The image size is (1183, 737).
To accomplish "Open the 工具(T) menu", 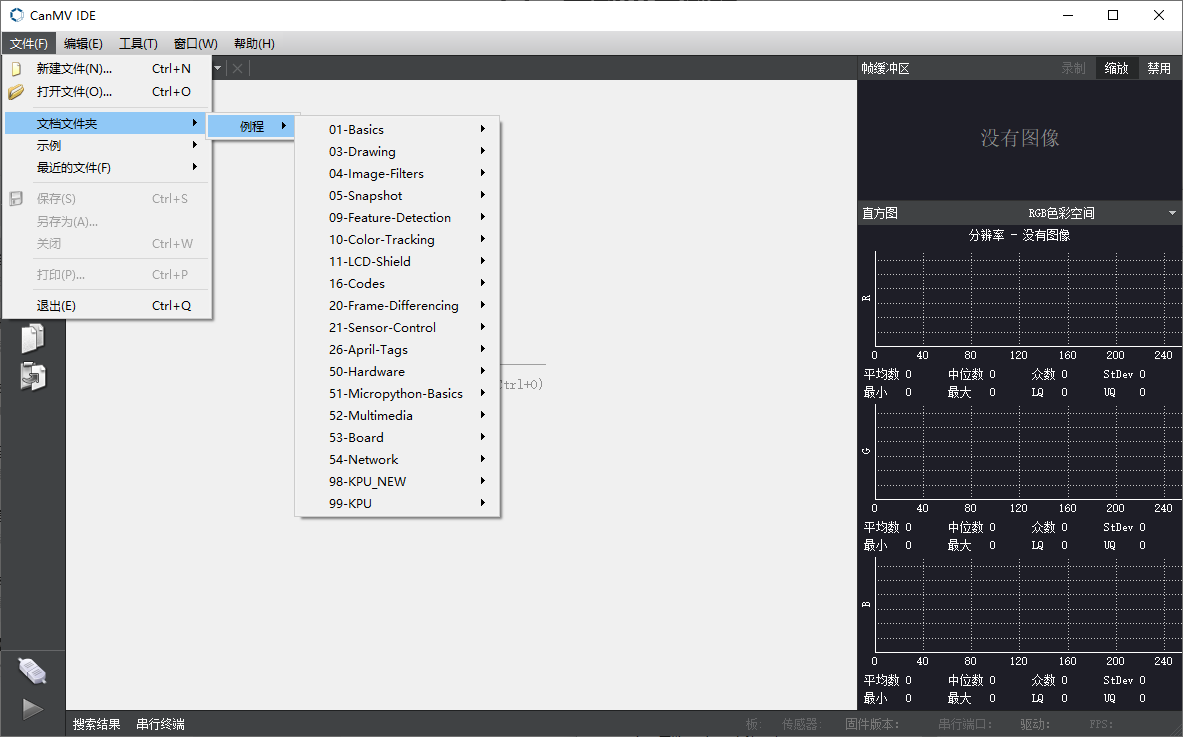I will click(x=138, y=44).
